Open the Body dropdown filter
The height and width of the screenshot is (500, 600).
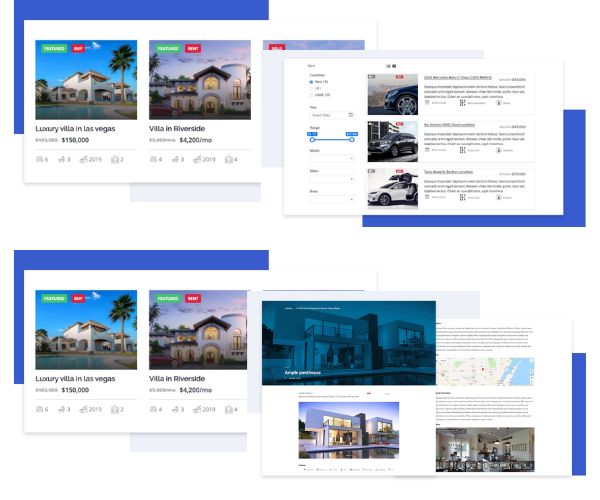pyautogui.click(x=332, y=198)
